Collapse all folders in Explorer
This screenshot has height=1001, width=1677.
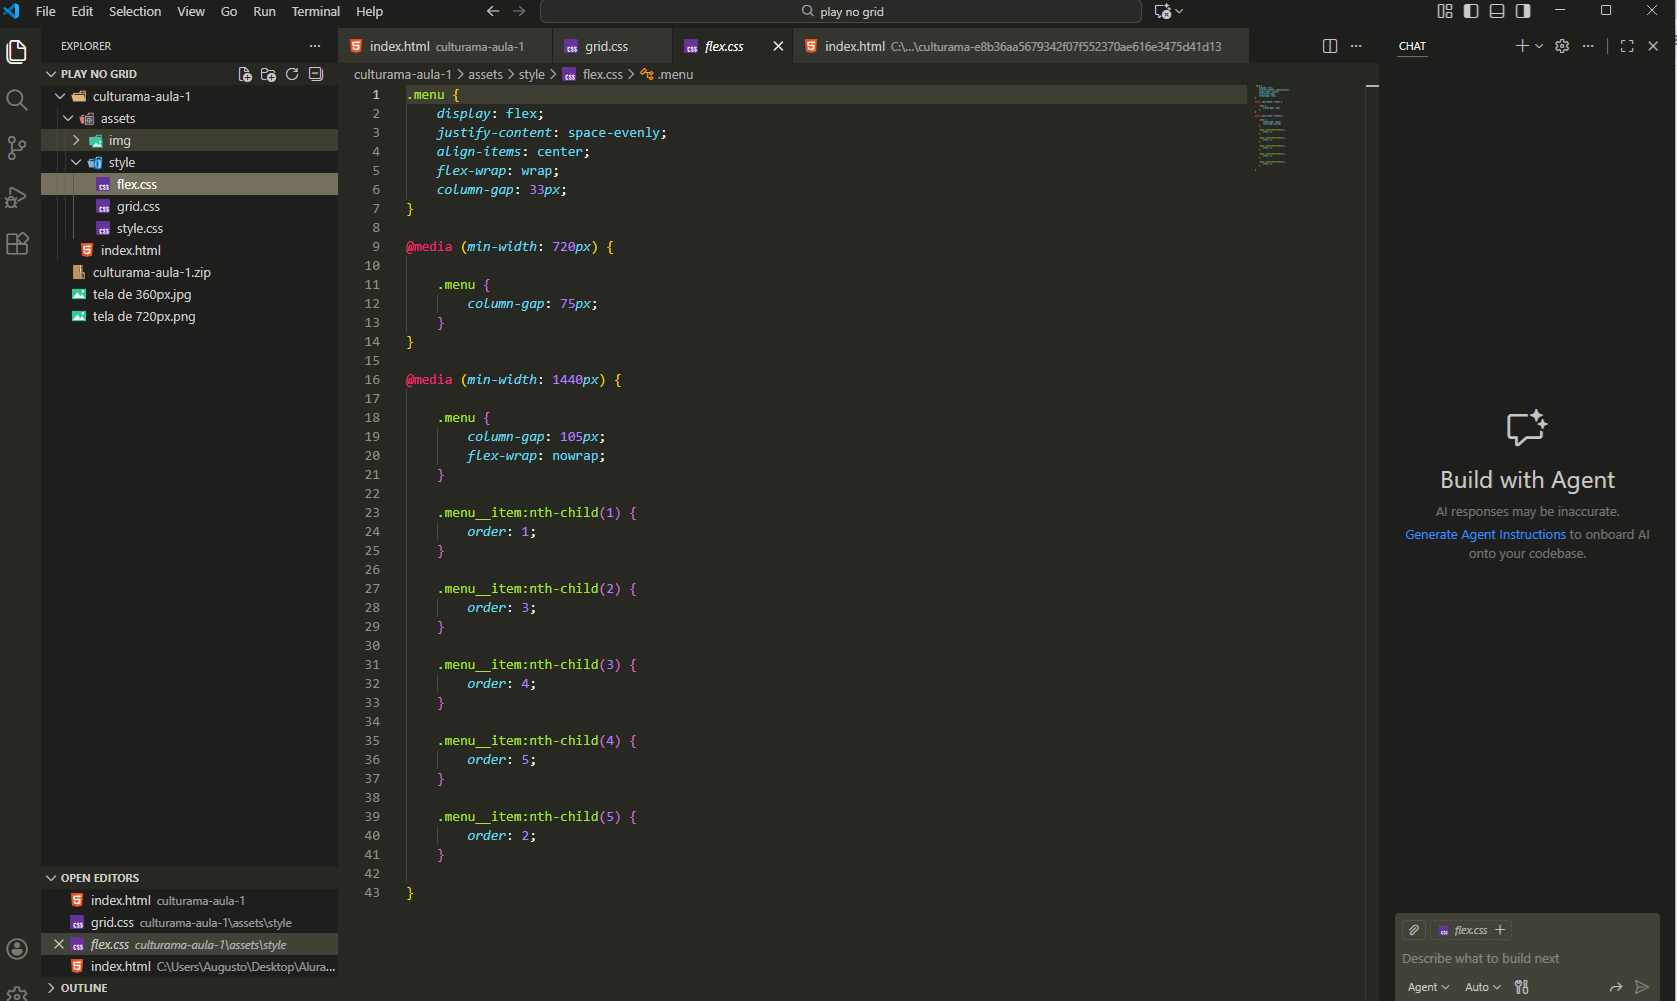315,73
